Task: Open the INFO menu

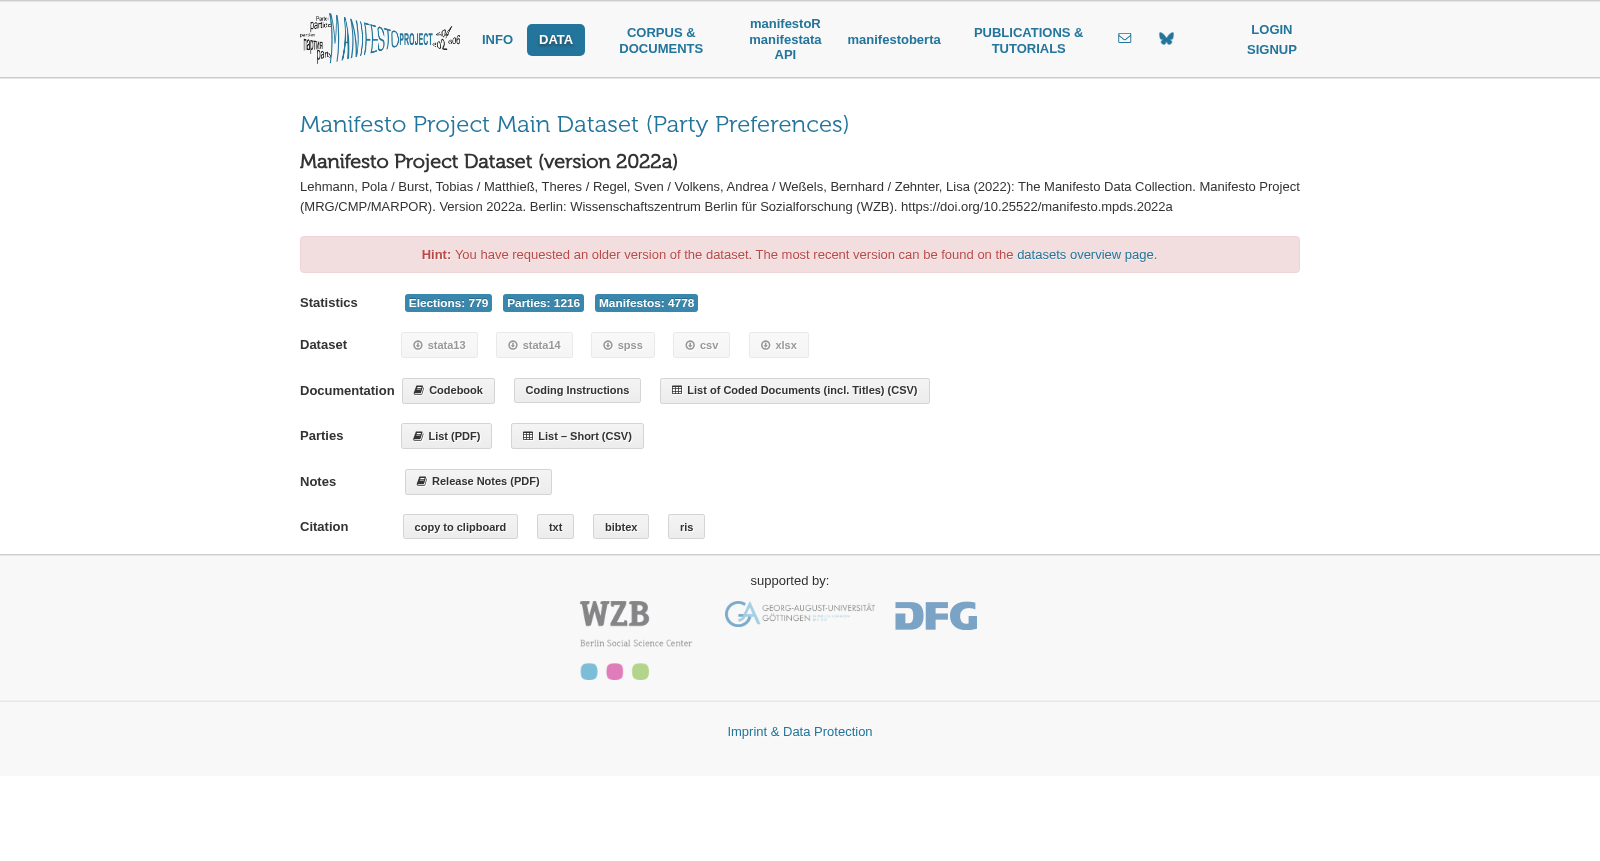Action: [497, 40]
